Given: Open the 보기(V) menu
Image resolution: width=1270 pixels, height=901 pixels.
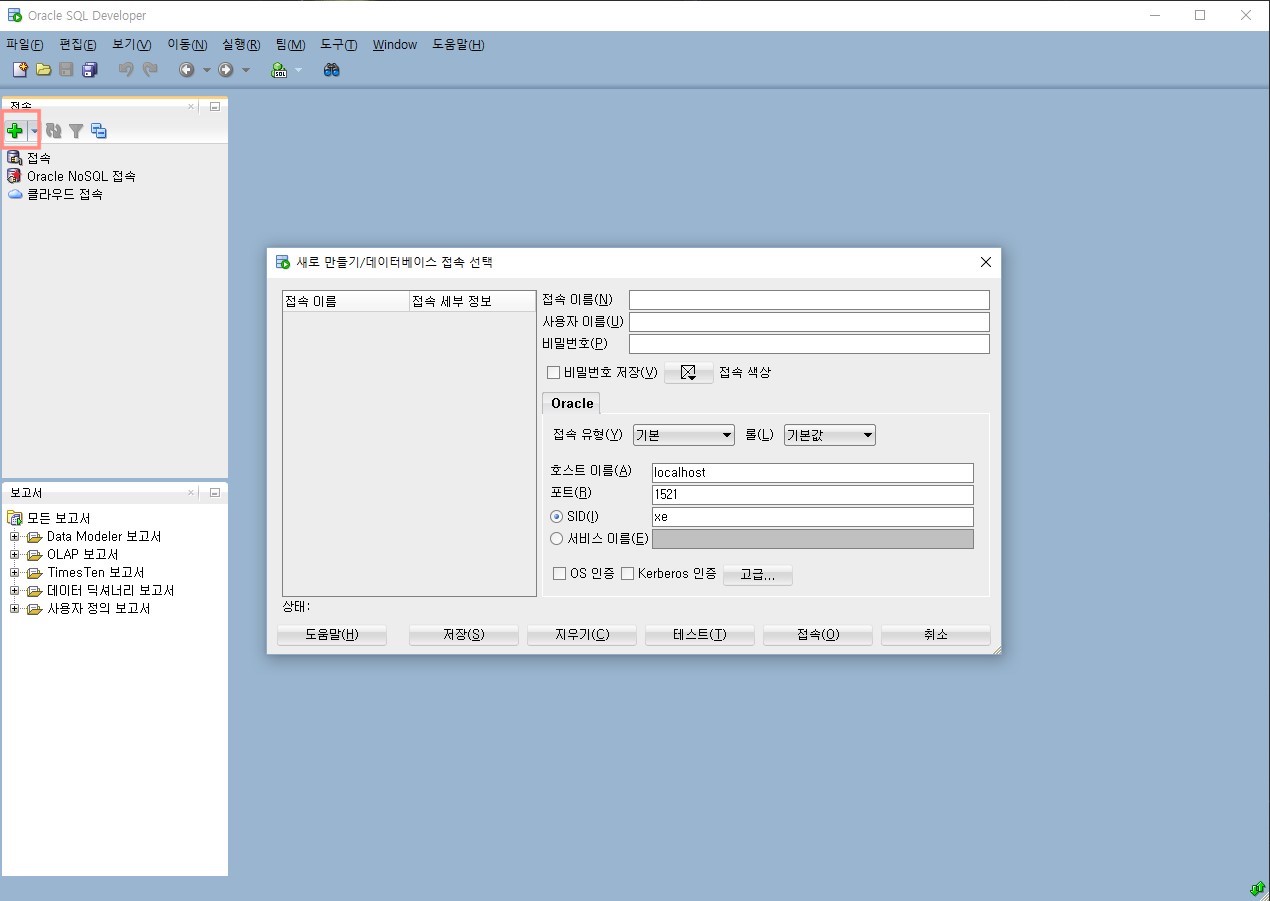Looking at the screenshot, I should 132,45.
